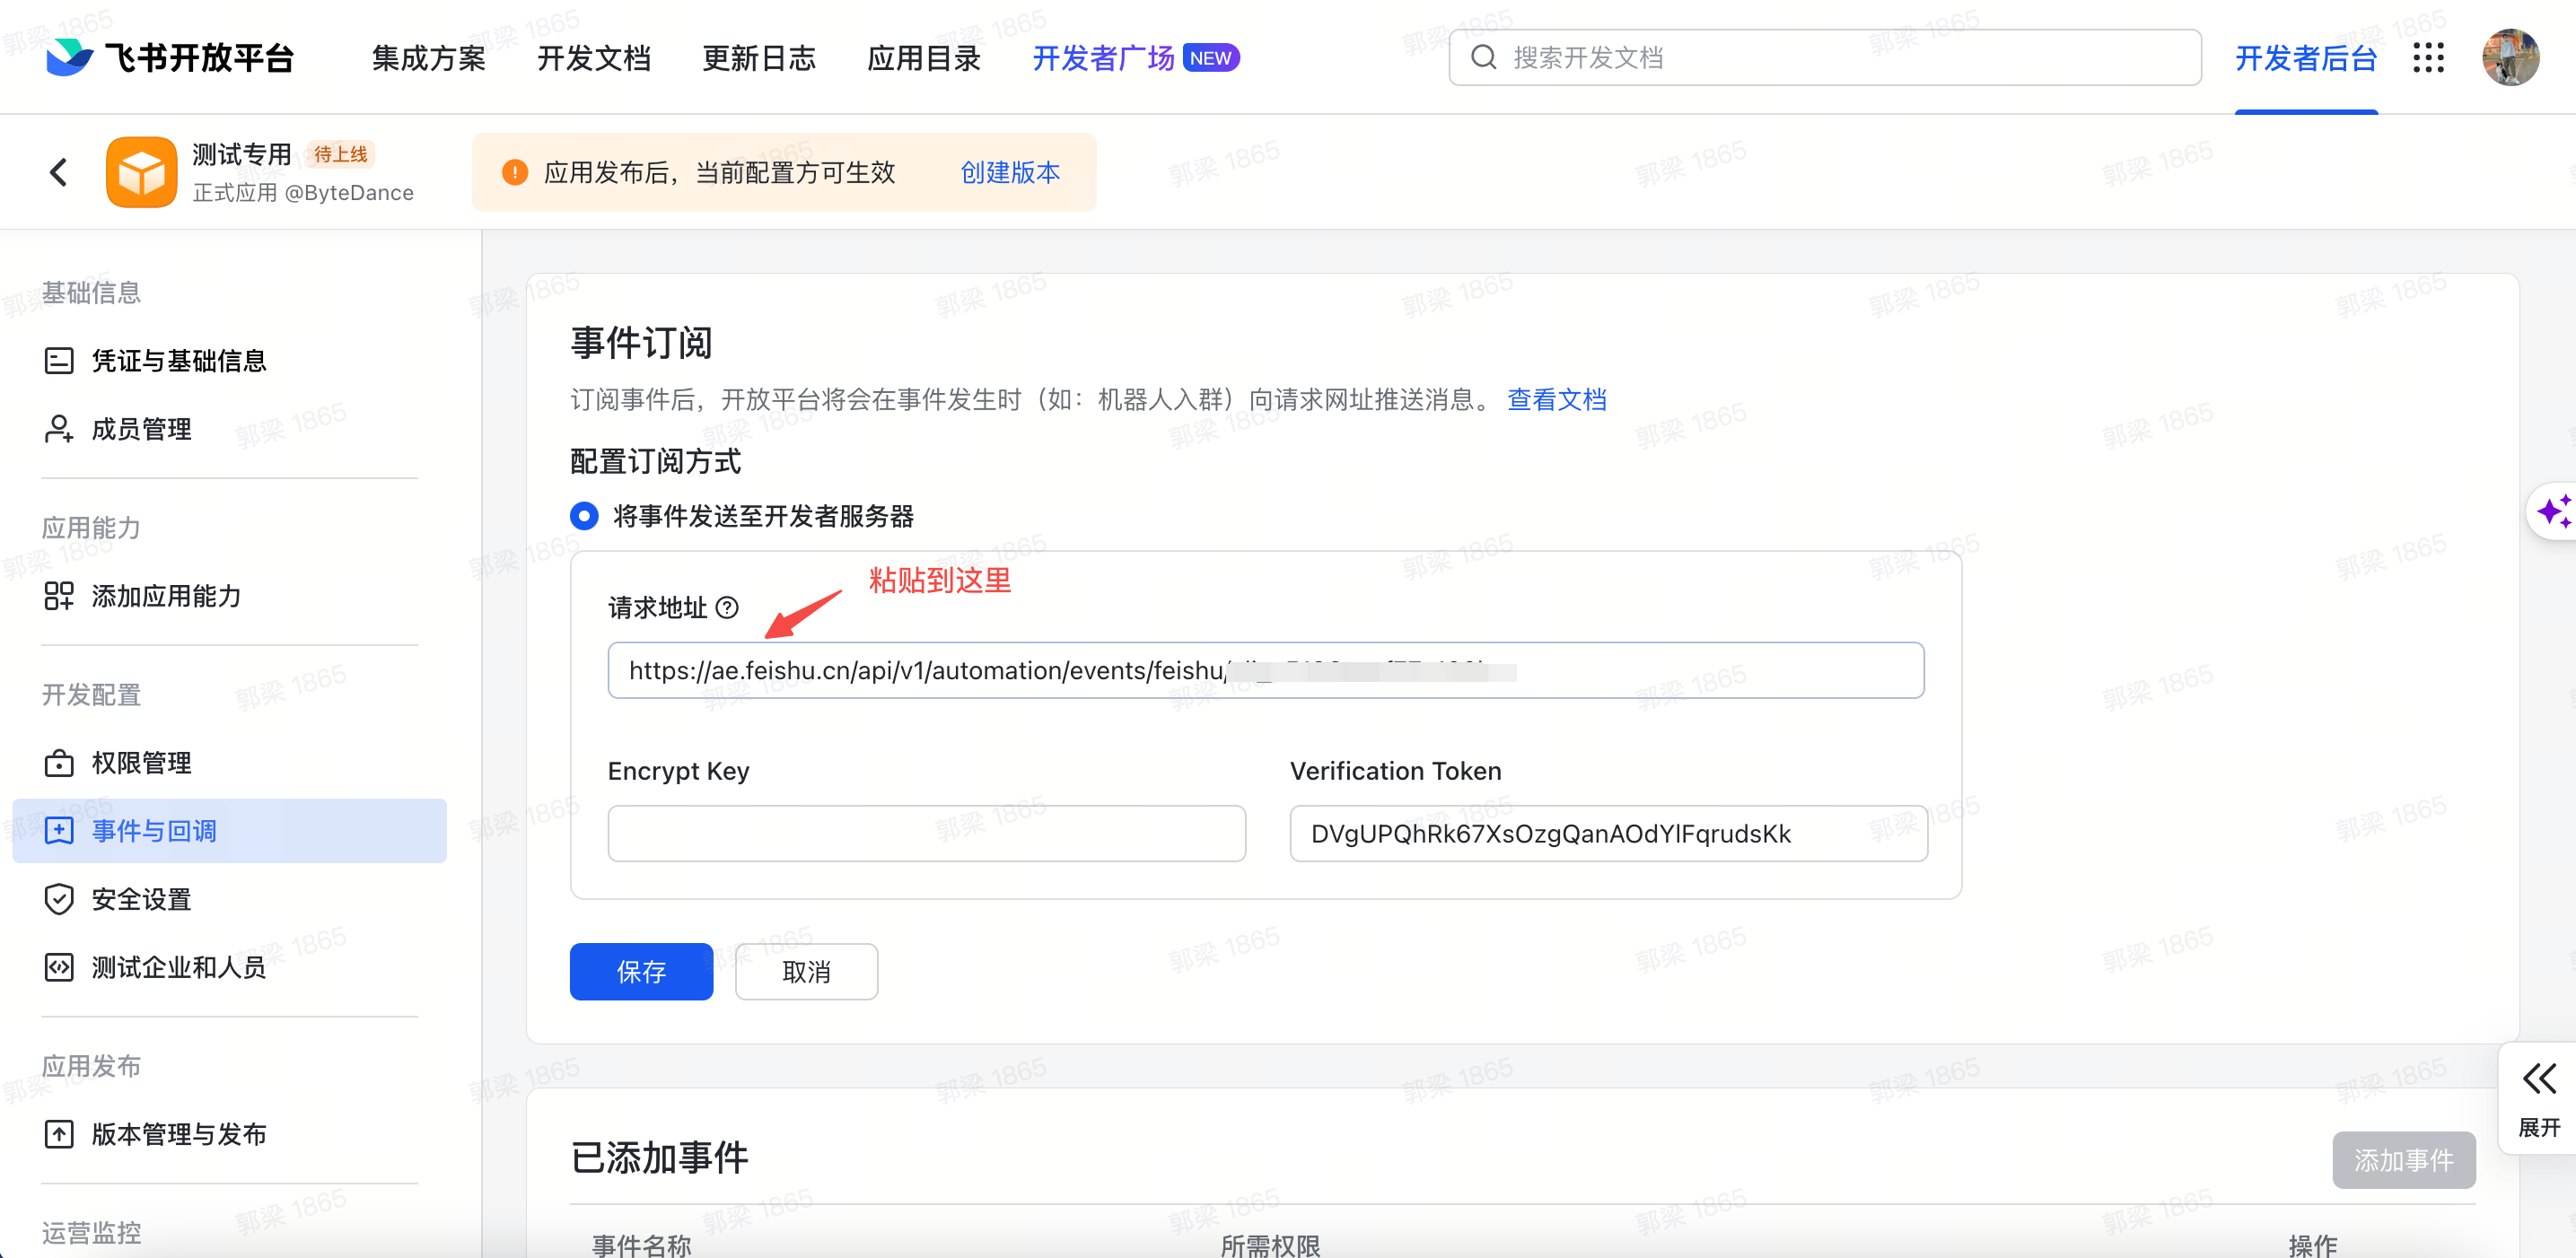Image resolution: width=2576 pixels, height=1258 pixels.
Task: Click the 安全设置 shield icon
Action: 59,899
